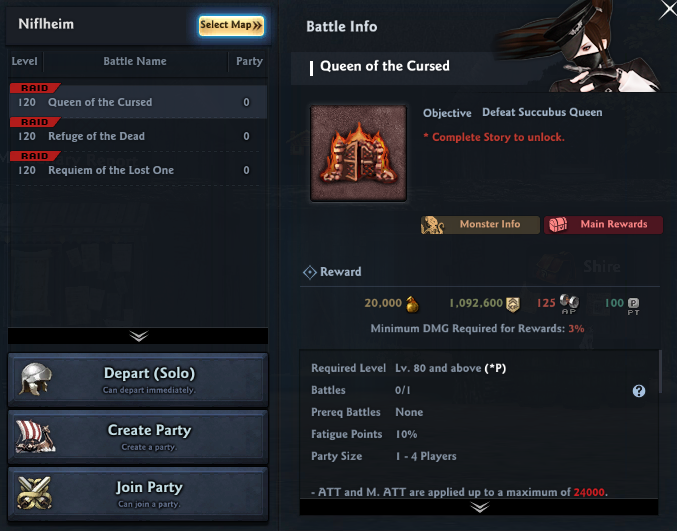Click the help question mark icon
Viewport: 677px width, 531px height.
pos(639,391)
